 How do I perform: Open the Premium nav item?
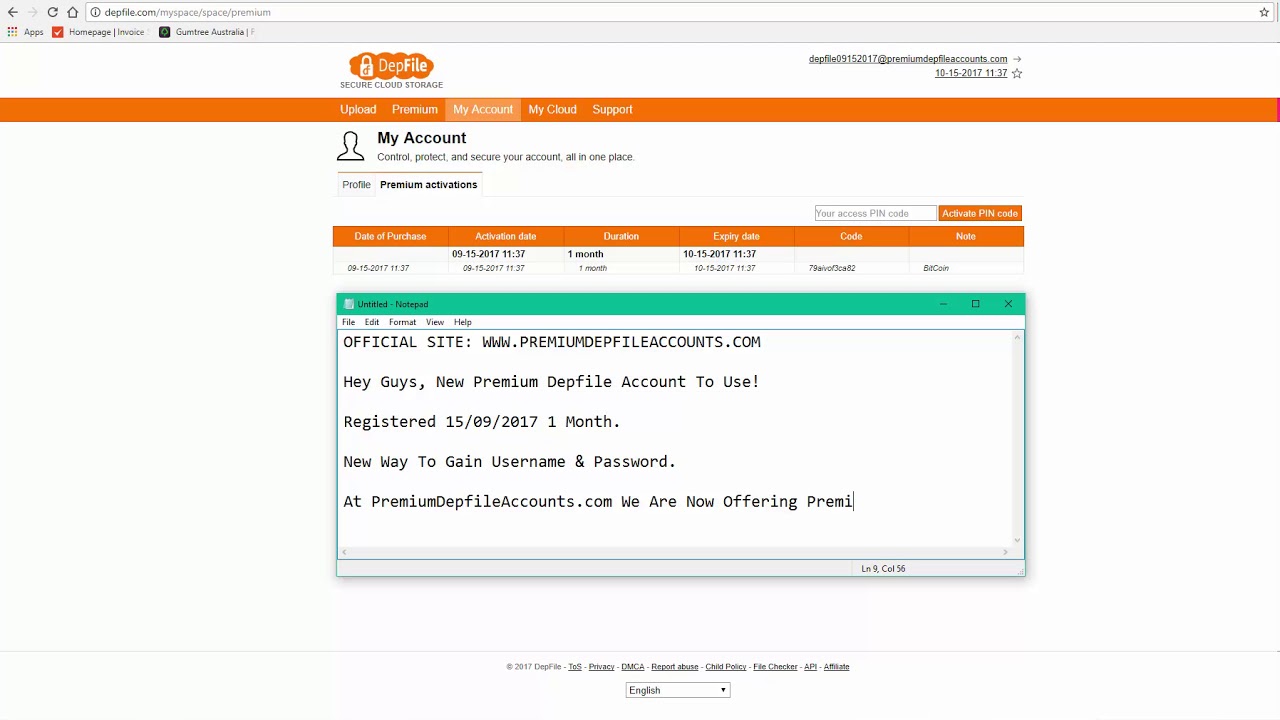click(415, 109)
